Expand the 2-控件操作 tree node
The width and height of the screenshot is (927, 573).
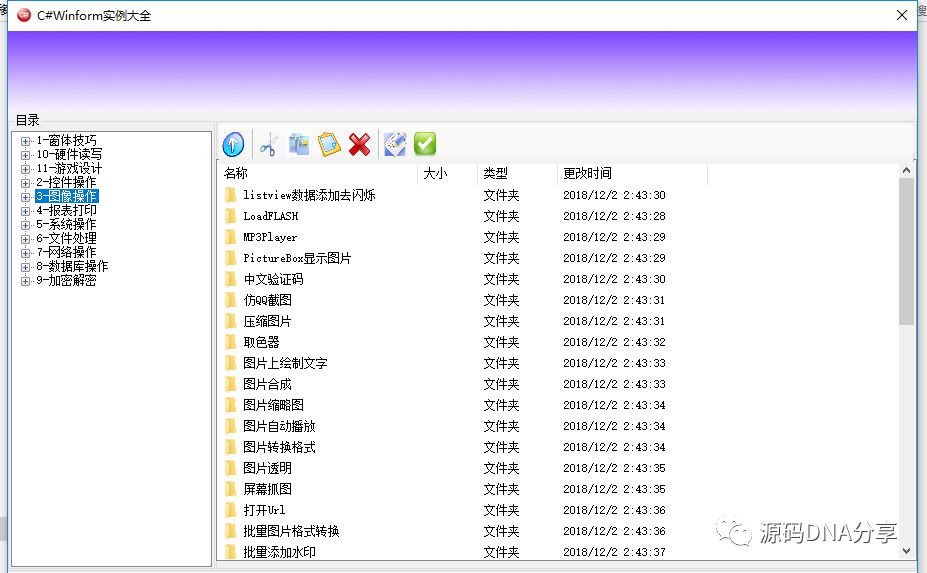click(x=25, y=183)
